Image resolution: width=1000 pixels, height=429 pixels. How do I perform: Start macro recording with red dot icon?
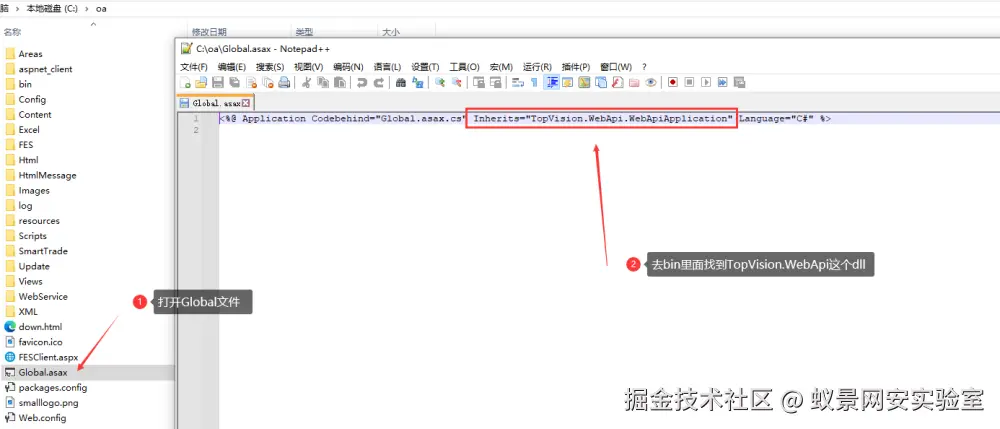(673, 82)
